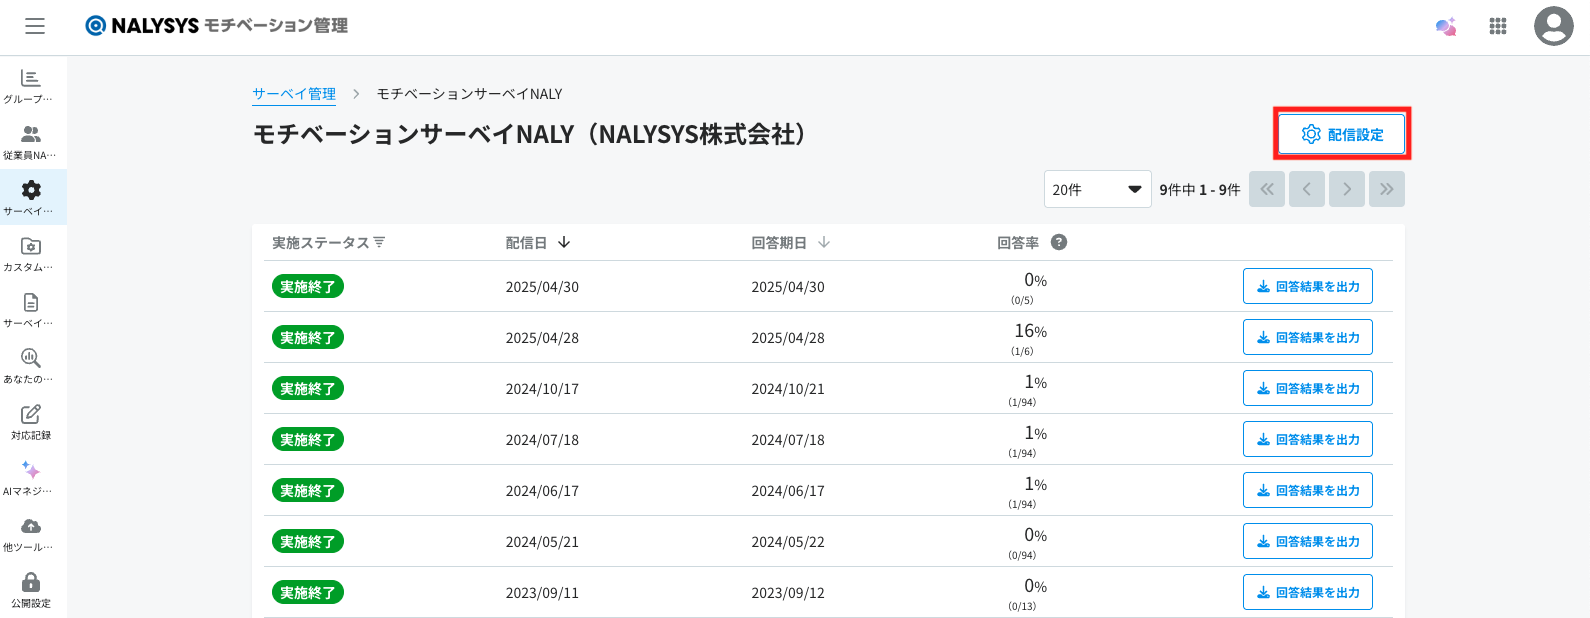Expand the 20件 rows-per-page dropdown
1590x618 pixels.
pyautogui.click(x=1098, y=189)
